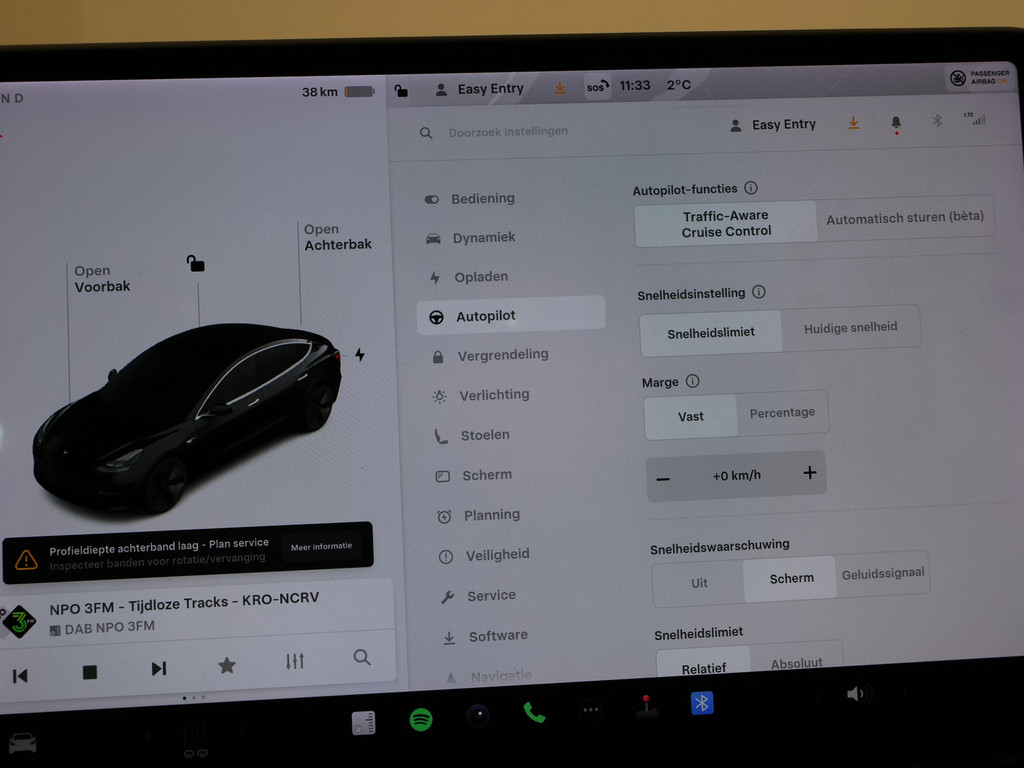Viewport: 1024px width, 768px height.
Task: Open the notifications bell icon
Action: click(x=896, y=123)
